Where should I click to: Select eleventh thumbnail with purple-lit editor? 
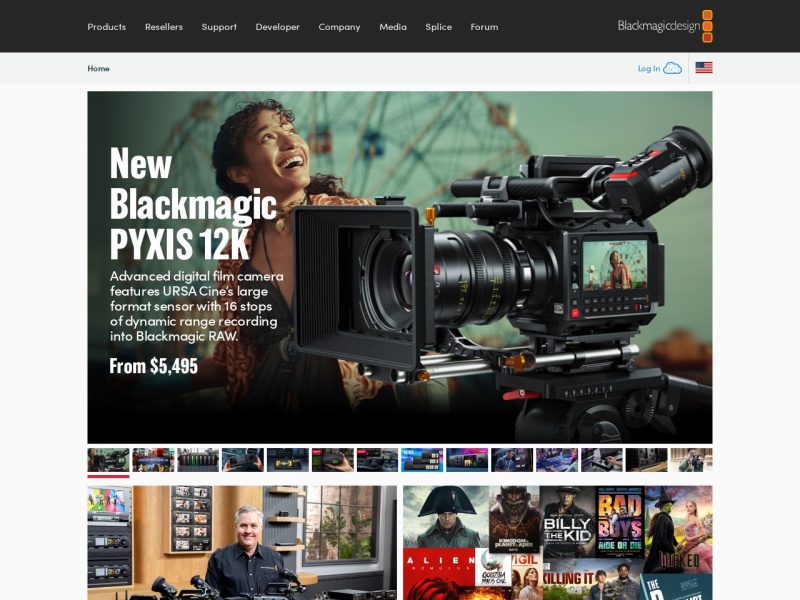(x=557, y=460)
